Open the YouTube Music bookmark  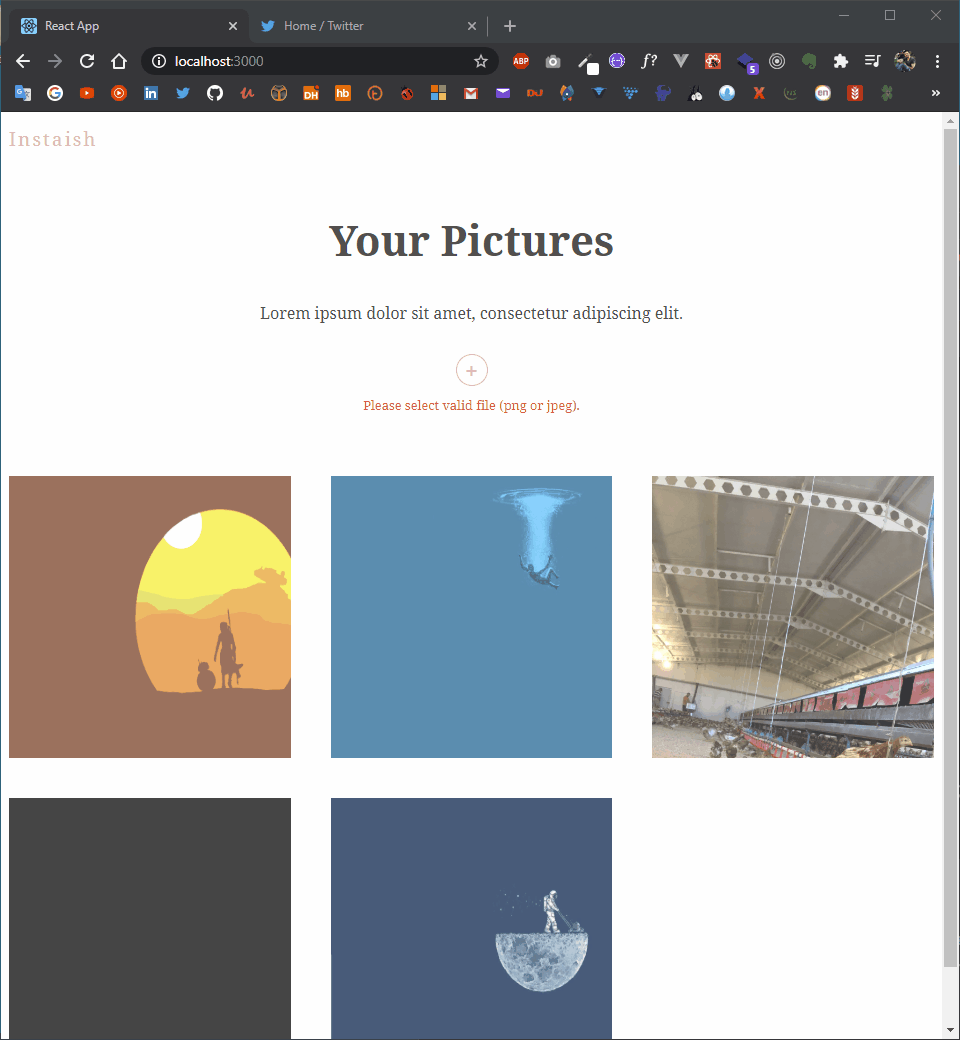pyautogui.click(x=119, y=93)
